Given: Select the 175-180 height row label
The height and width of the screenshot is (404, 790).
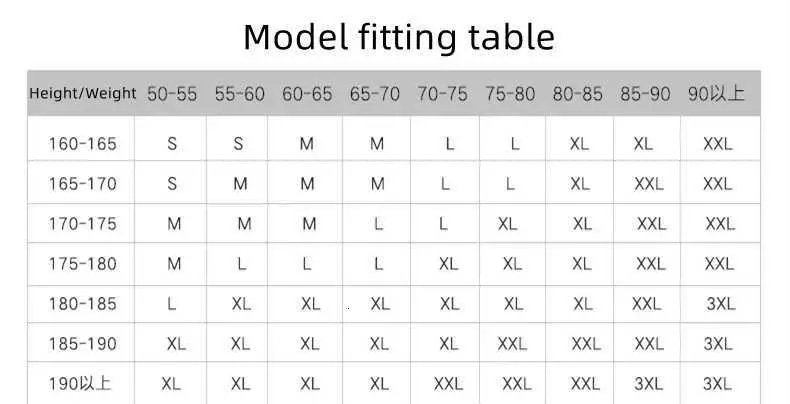Looking at the screenshot, I should coord(83,264).
